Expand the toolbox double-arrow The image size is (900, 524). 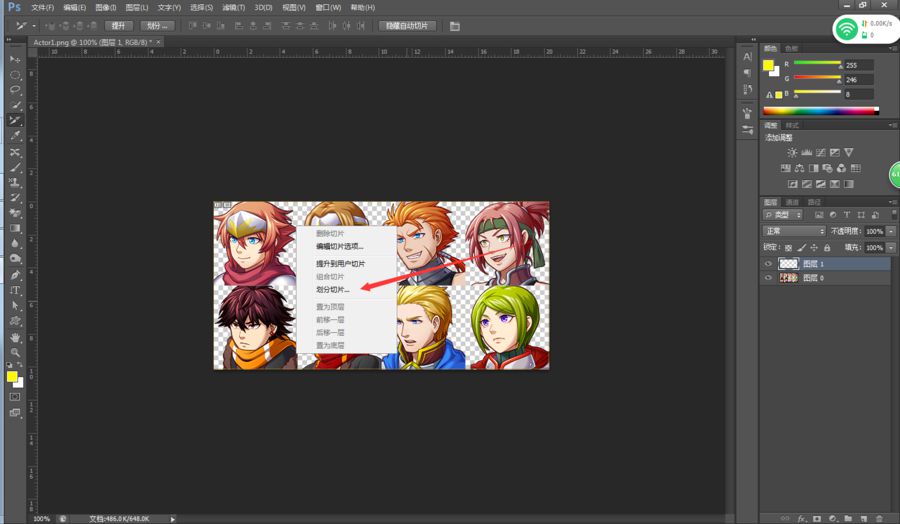pyautogui.click(x=9, y=40)
